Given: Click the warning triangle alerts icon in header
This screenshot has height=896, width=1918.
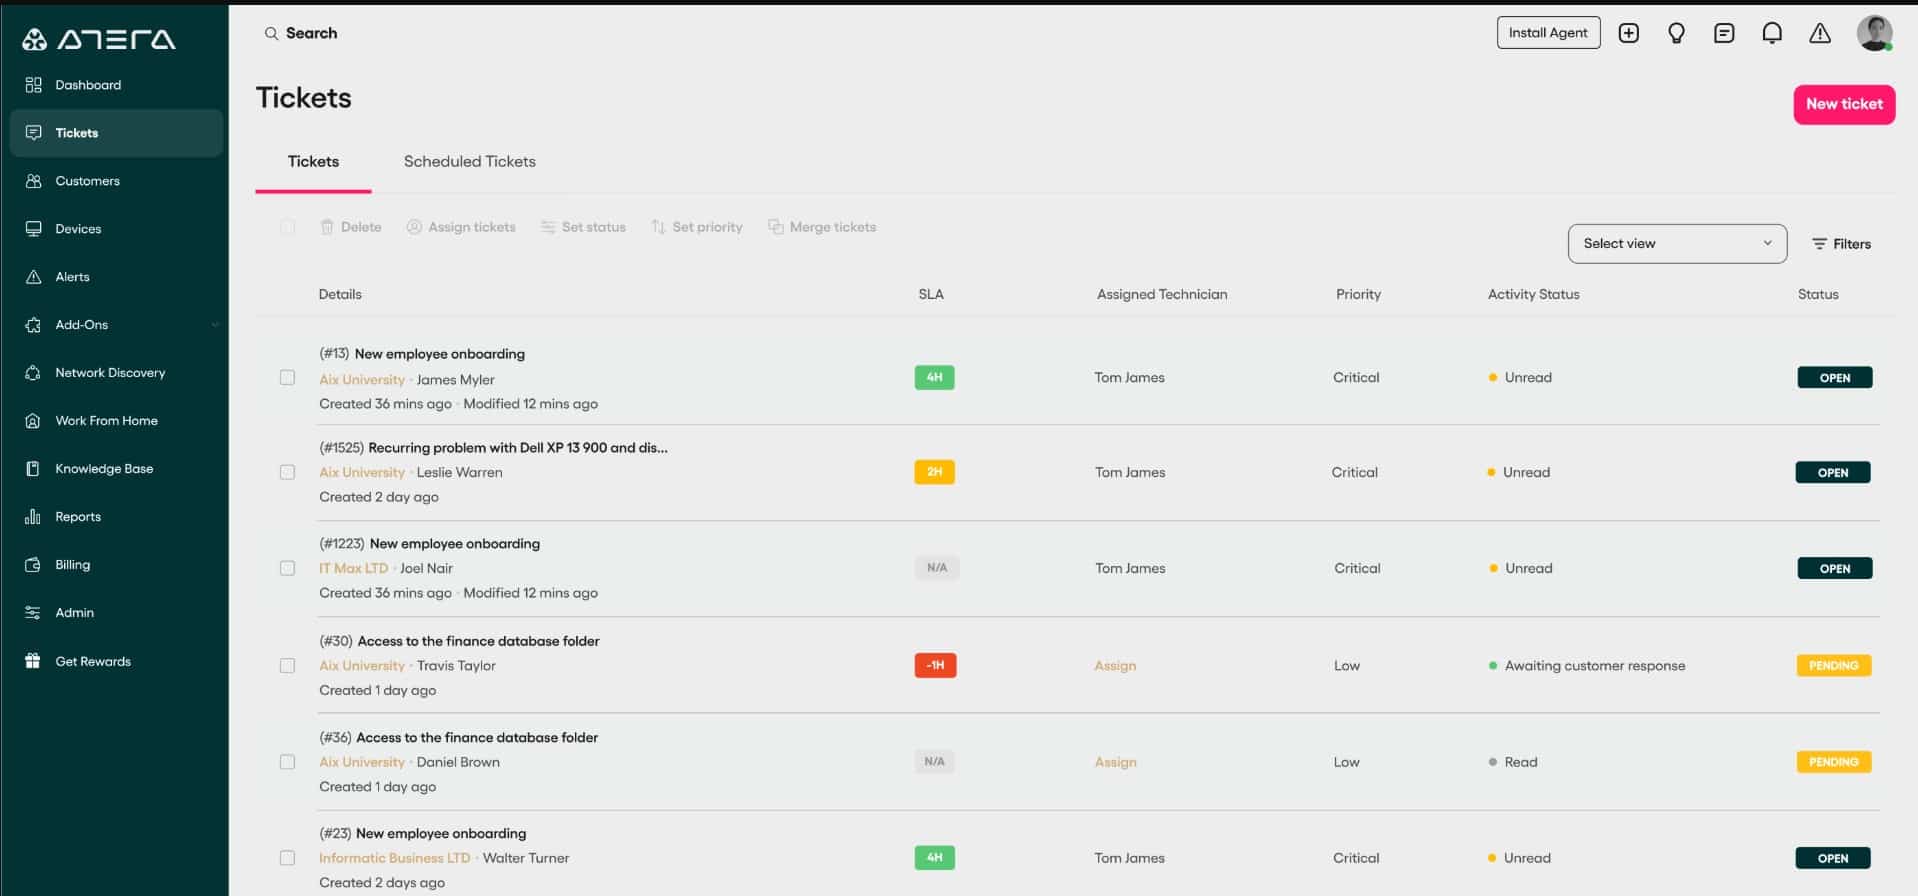Looking at the screenshot, I should coord(1819,33).
